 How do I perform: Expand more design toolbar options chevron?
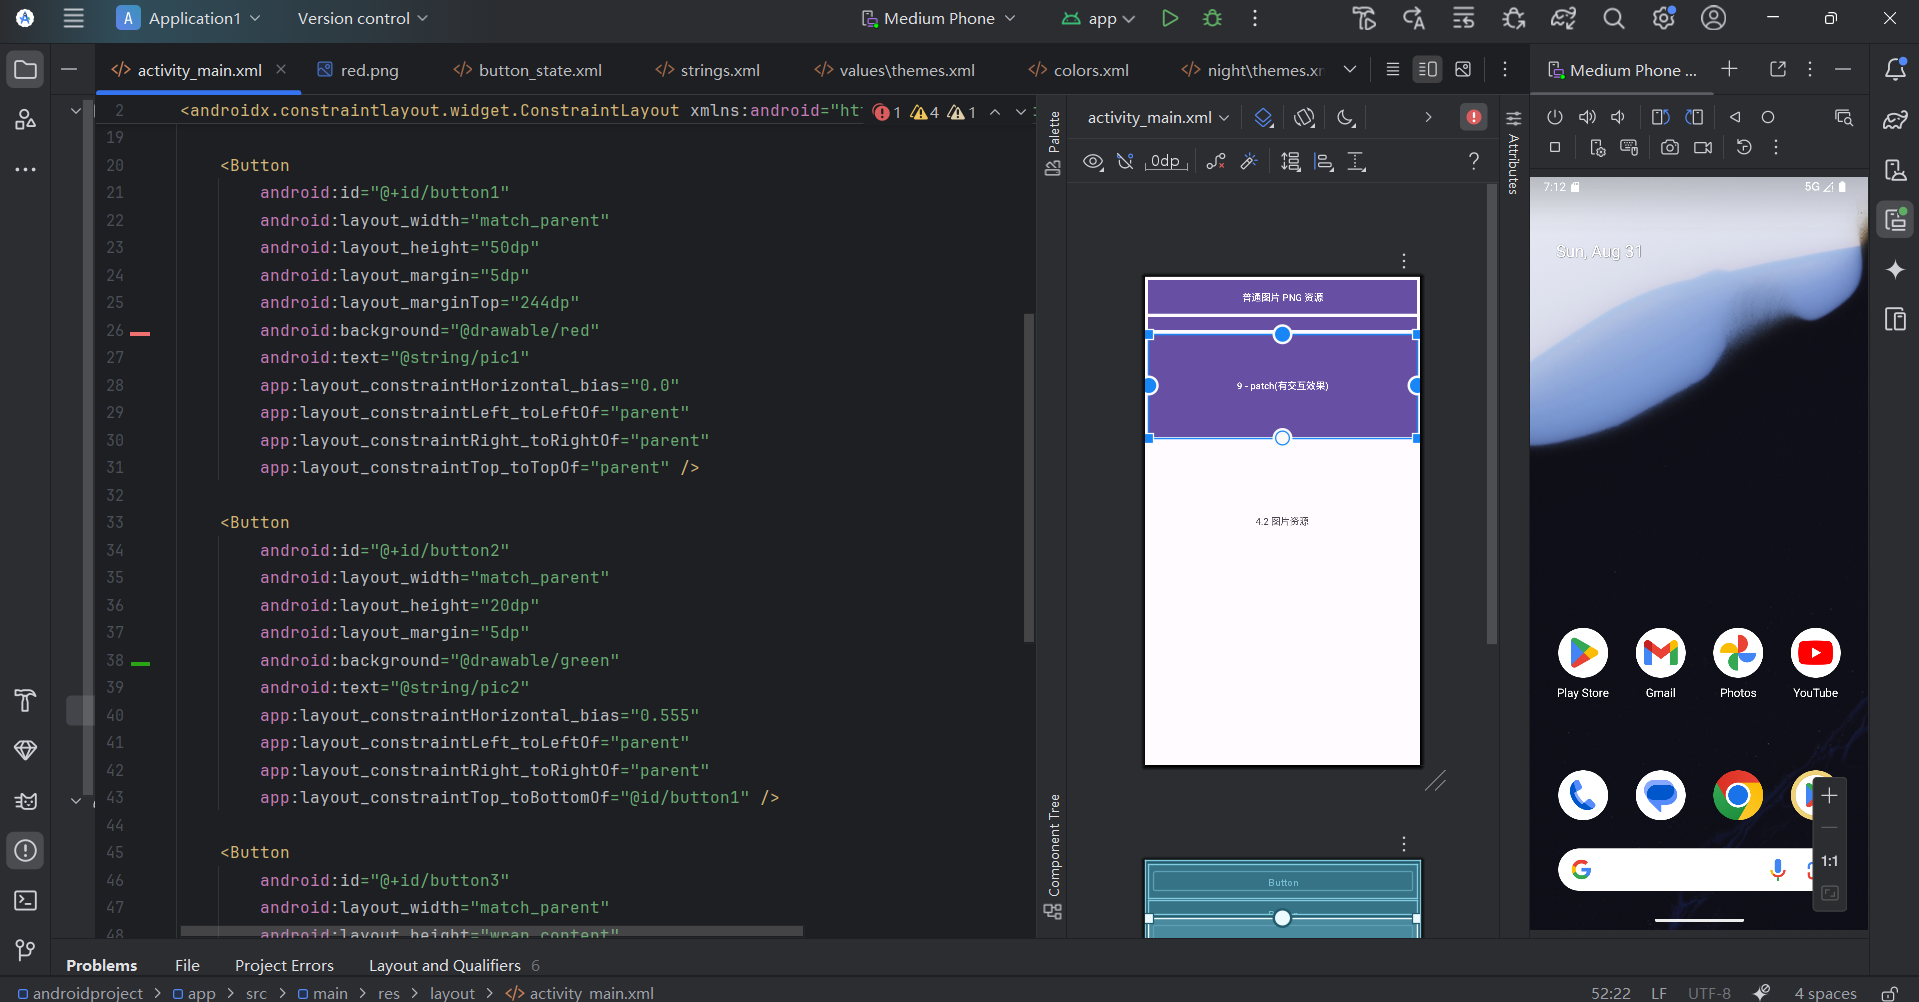[x=1428, y=117]
